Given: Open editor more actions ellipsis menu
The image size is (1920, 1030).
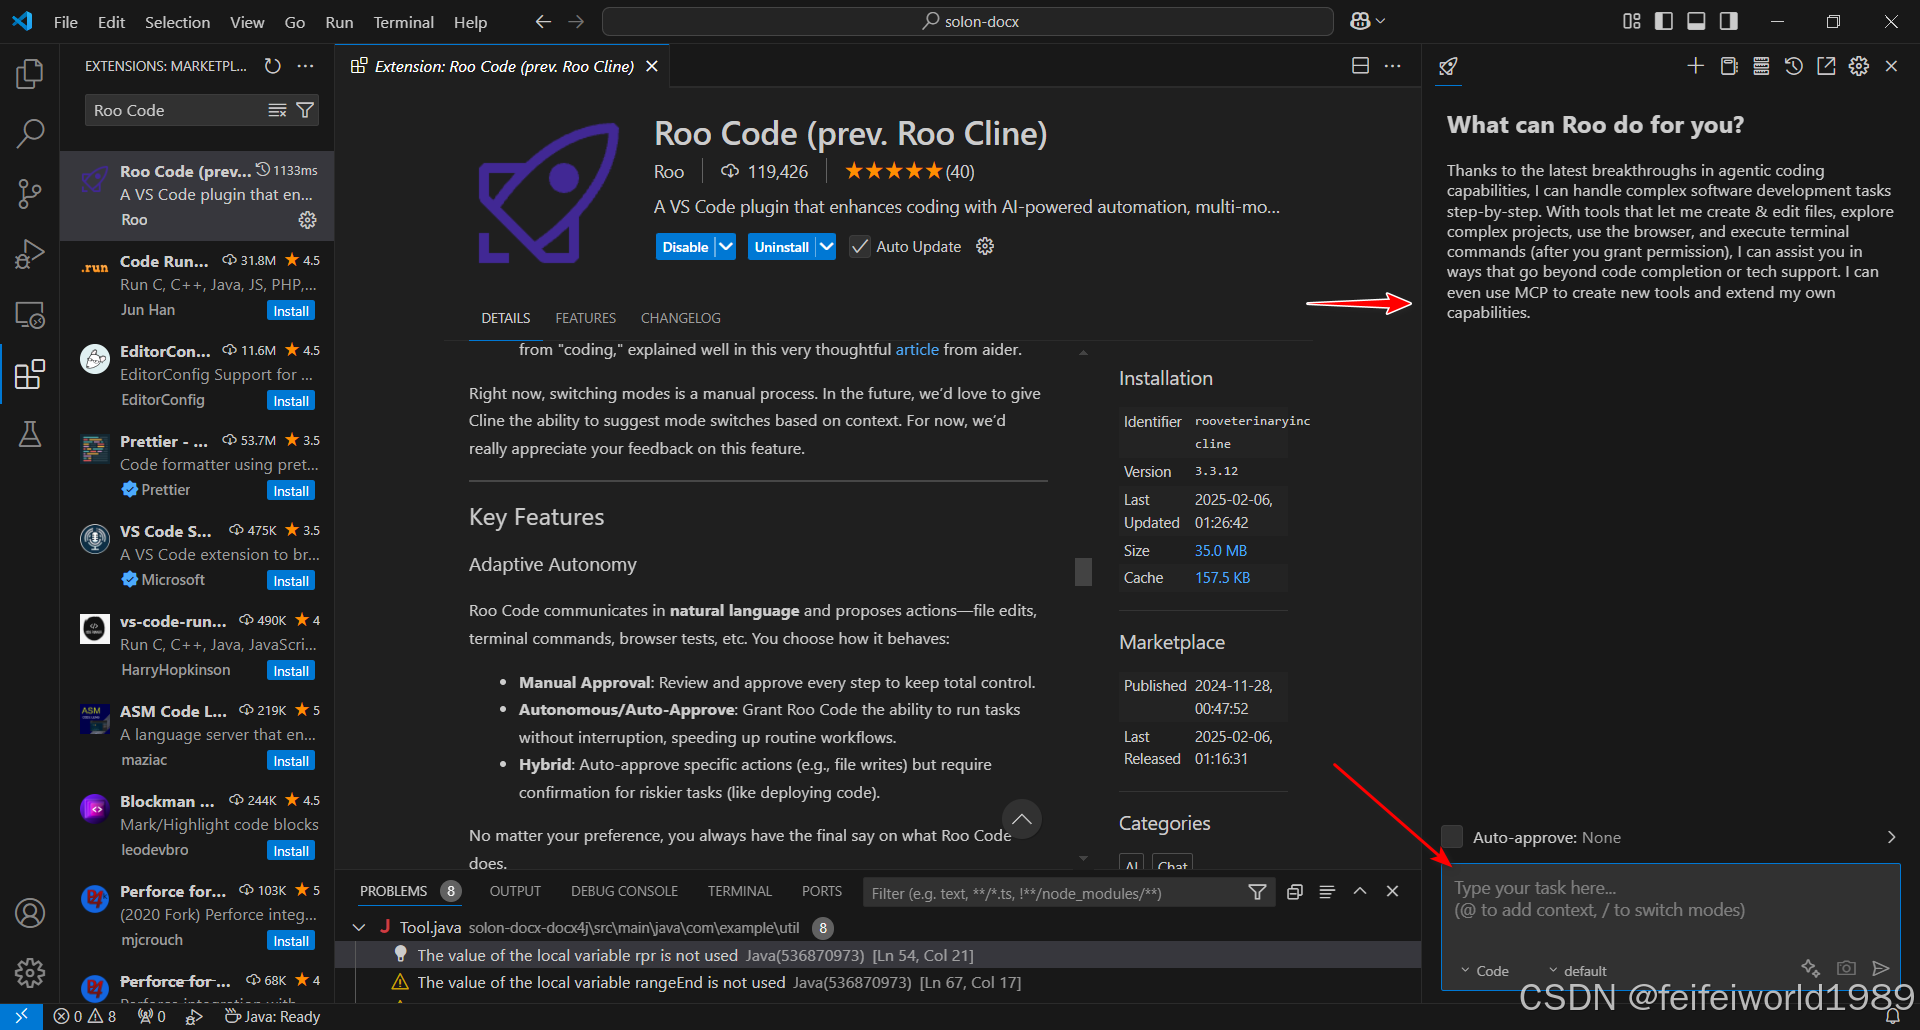Looking at the screenshot, I should [1393, 66].
